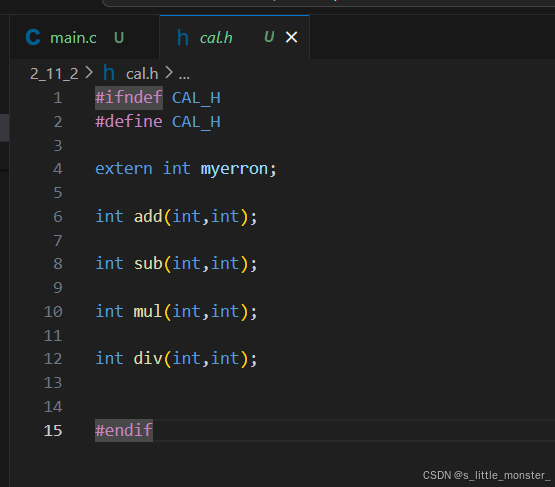The width and height of the screenshot is (555, 487).
Task: Close the cal.h tab
Action: pyautogui.click(x=291, y=37)
